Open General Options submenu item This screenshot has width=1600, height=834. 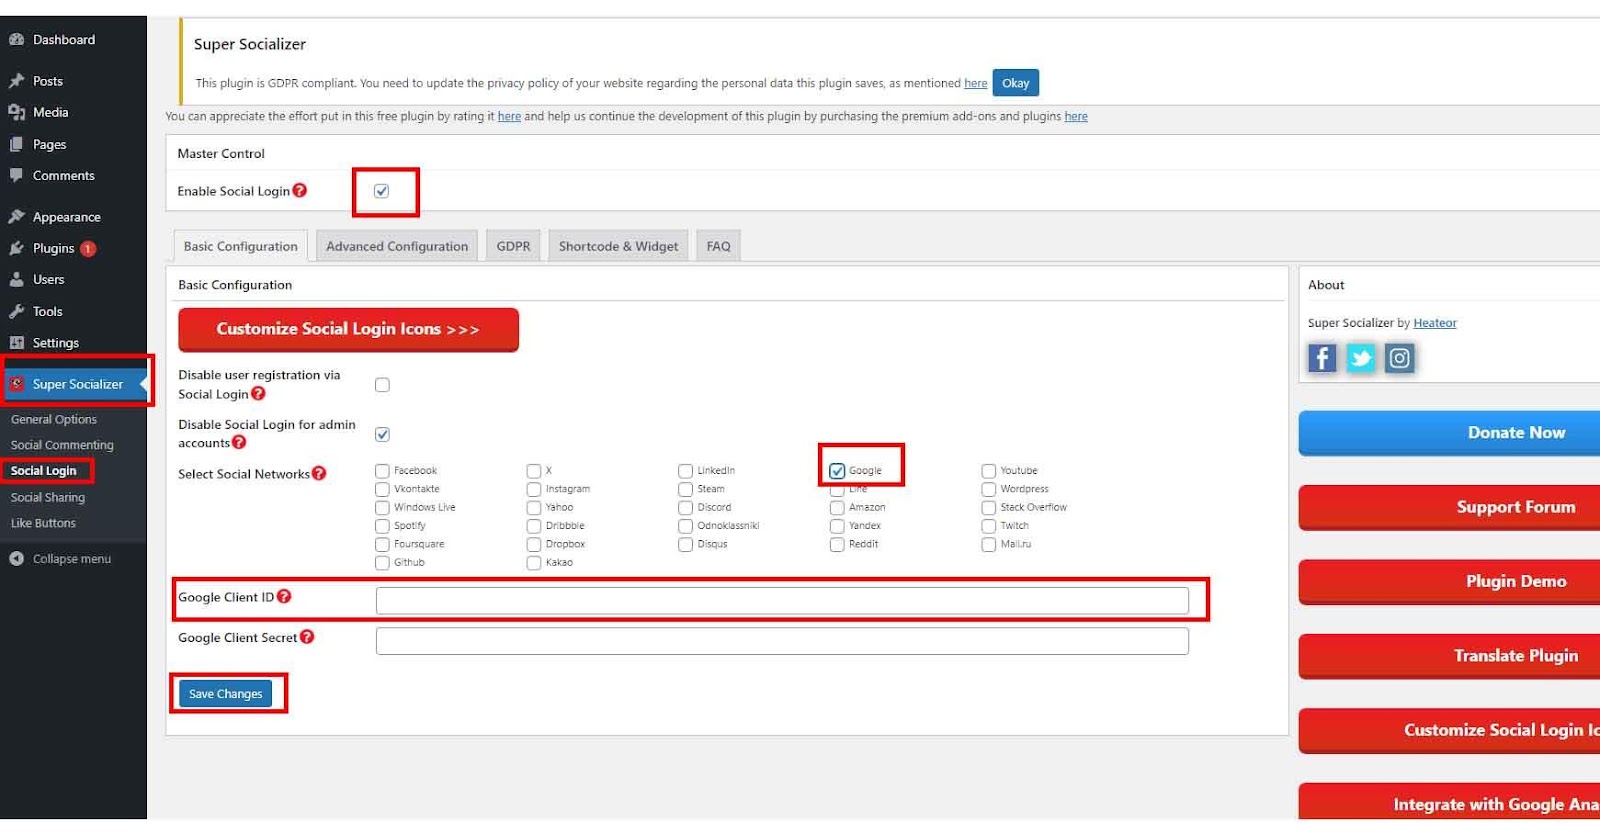[x=54, y=420]
